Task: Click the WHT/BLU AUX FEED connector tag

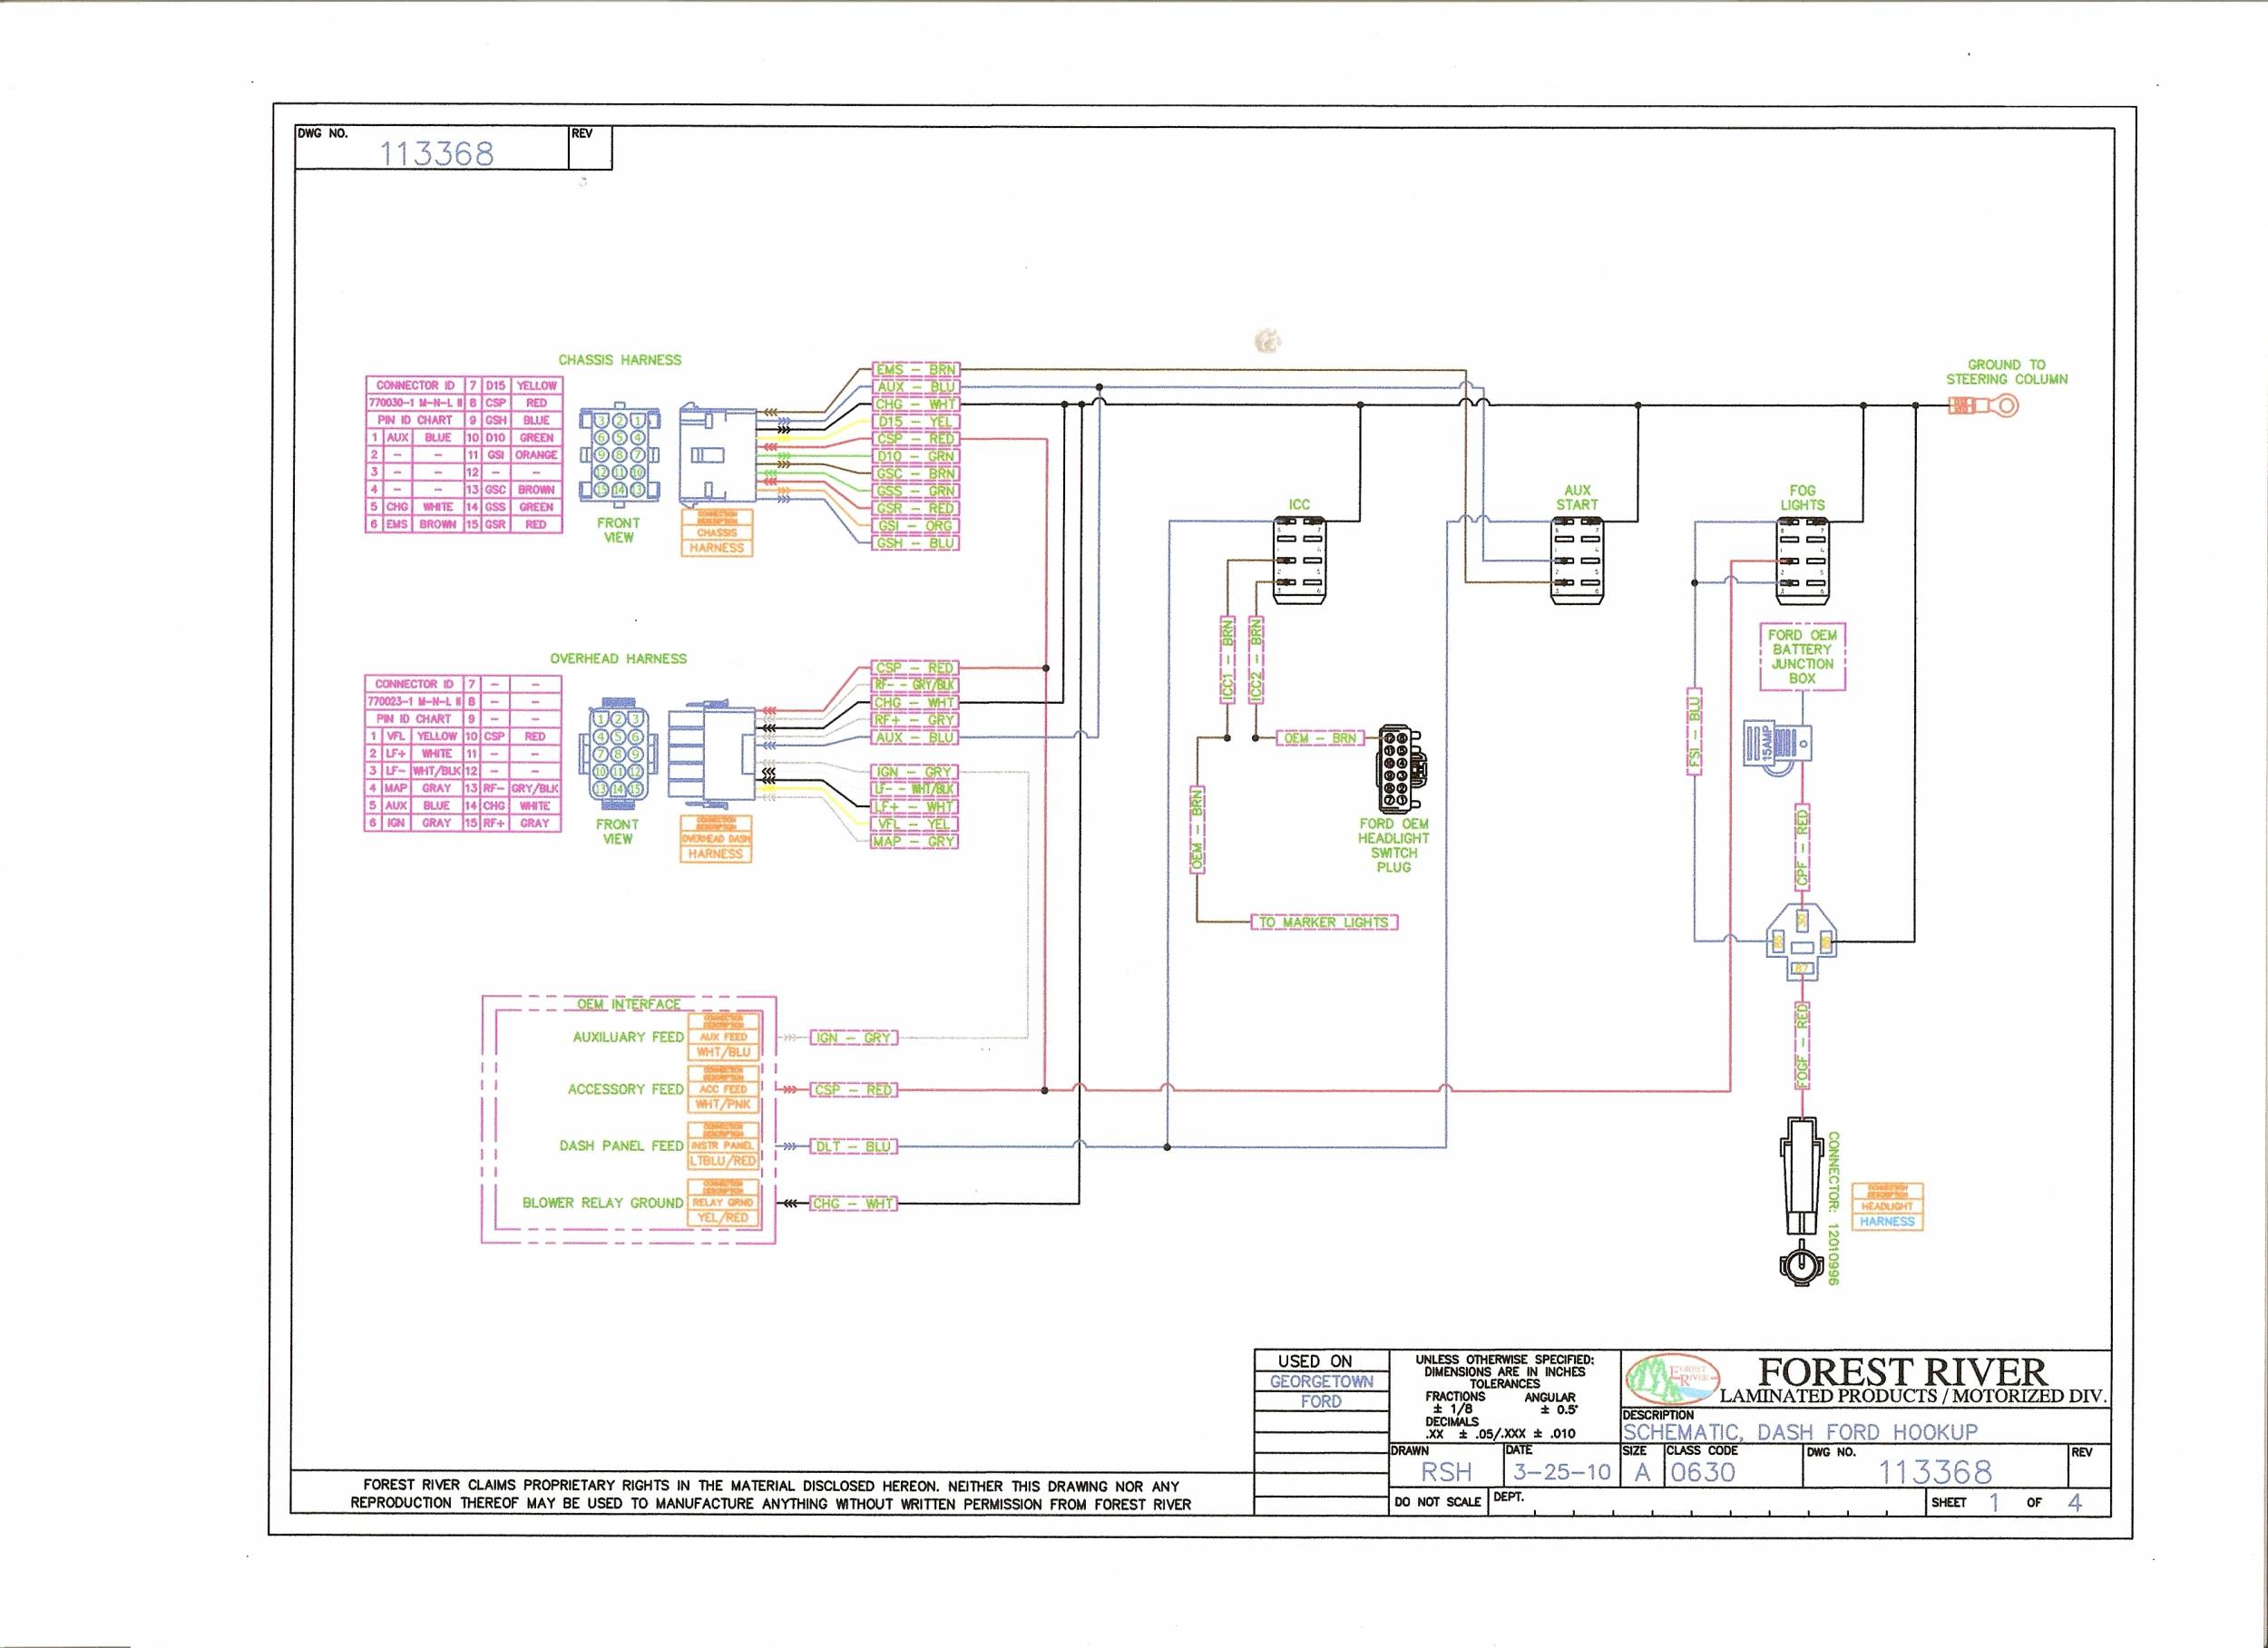Action: pos(724,1036)
